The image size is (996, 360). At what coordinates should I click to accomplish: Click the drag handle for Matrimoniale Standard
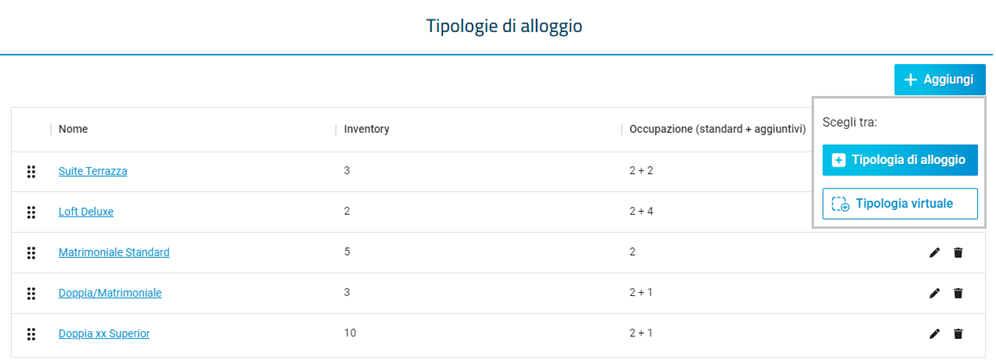[30, 253]
